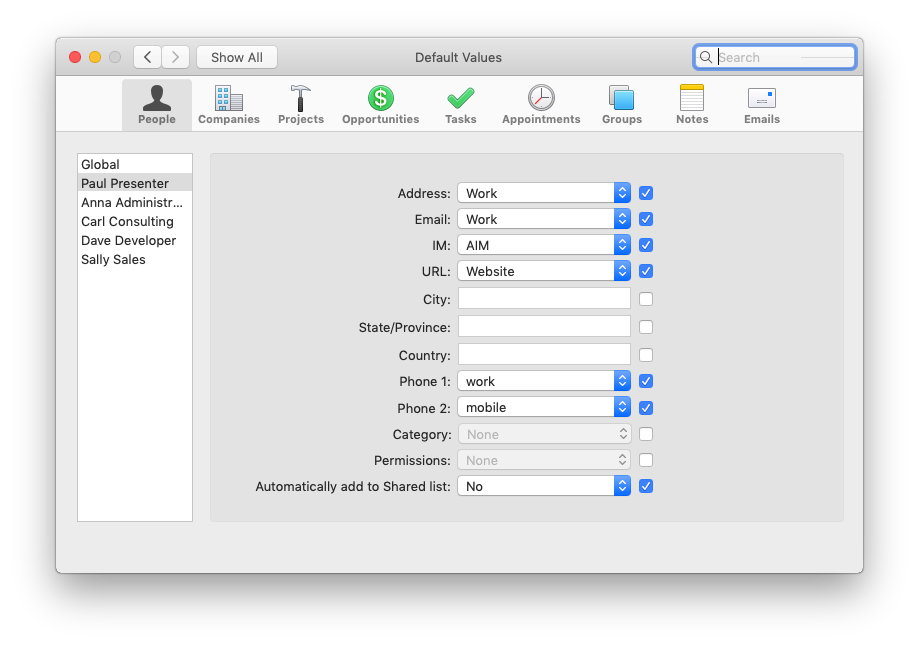Open the IM dropdown showing AIM
This screenshot has height=647, width=919.
pos(544,245)
